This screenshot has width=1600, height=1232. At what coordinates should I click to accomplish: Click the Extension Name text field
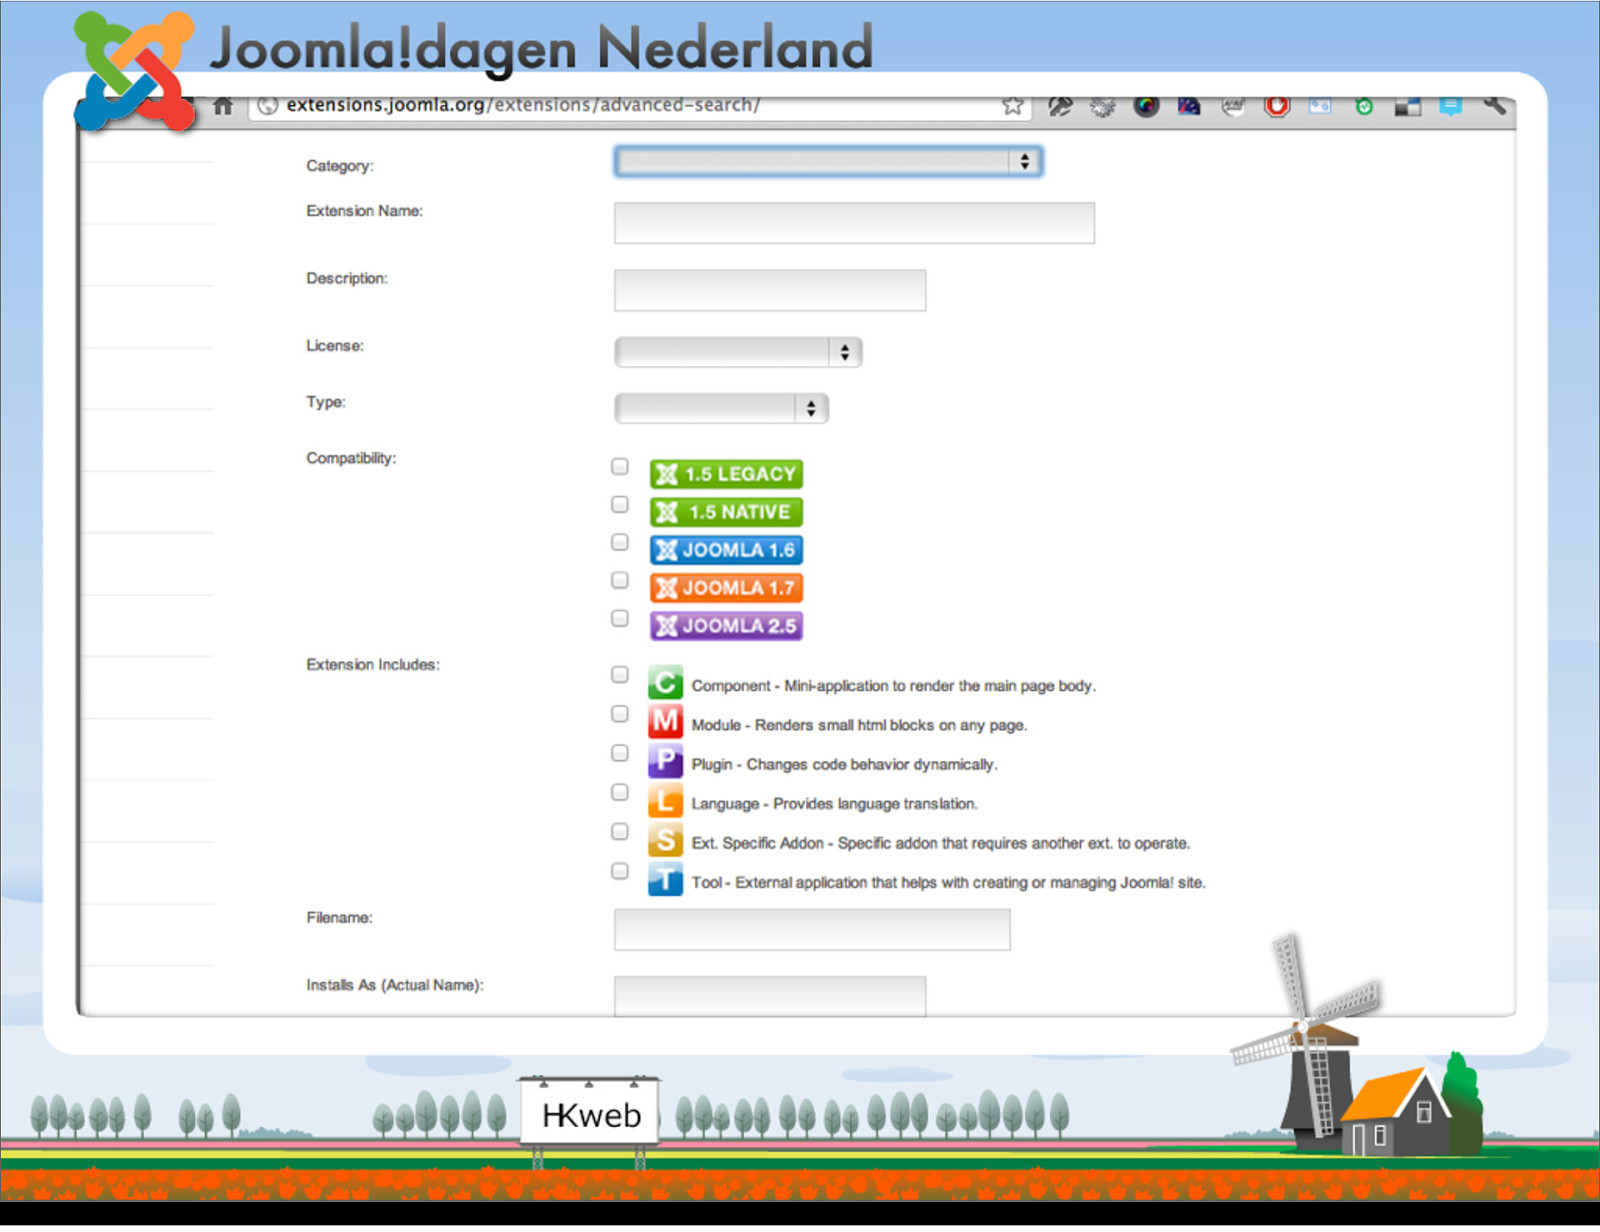[854, 223]
